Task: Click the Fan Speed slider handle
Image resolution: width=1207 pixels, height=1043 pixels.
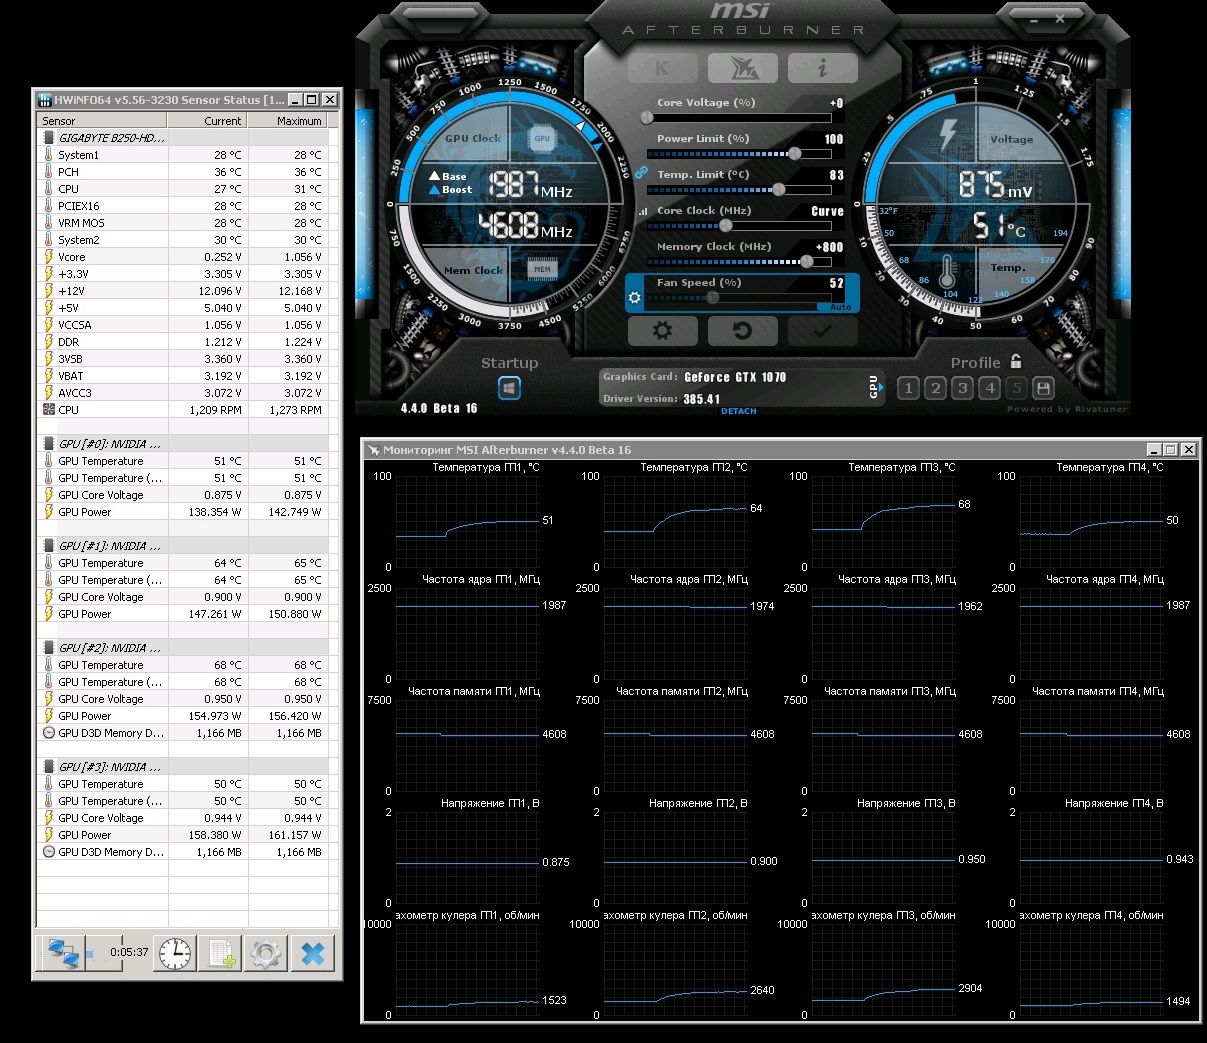Action: (713, 298)
